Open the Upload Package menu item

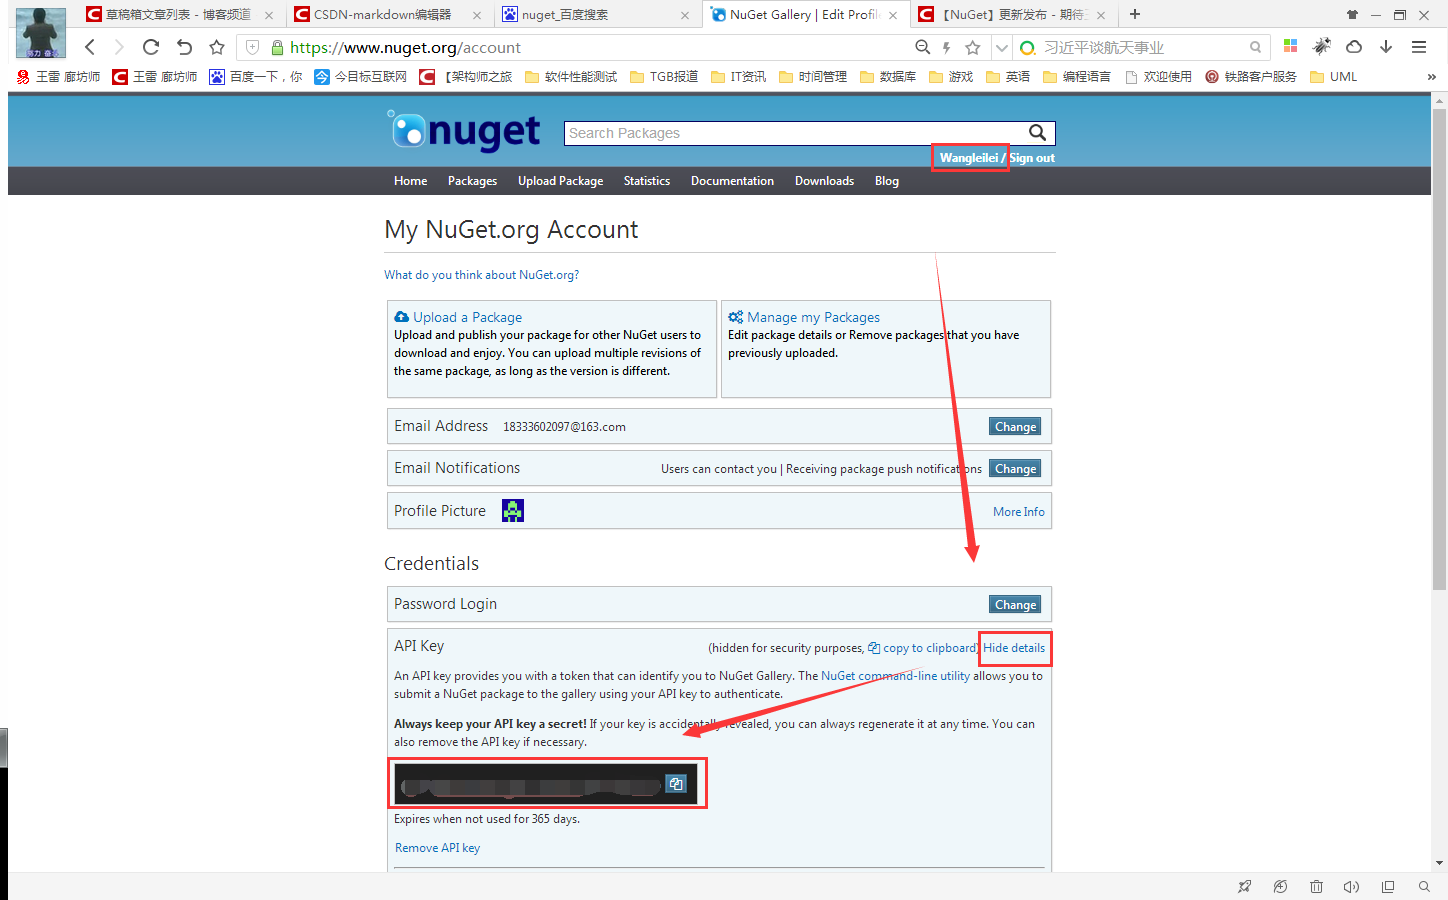pos(560,181)
